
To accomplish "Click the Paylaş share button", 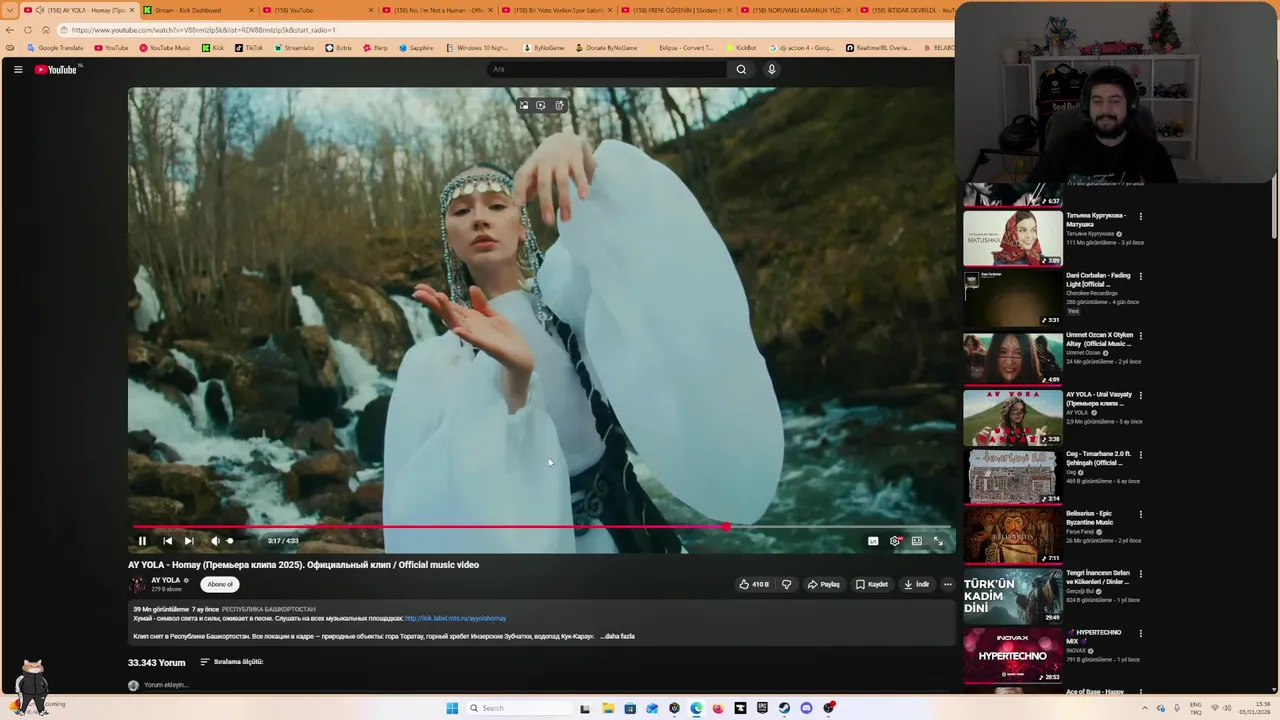I will [824, 584].
